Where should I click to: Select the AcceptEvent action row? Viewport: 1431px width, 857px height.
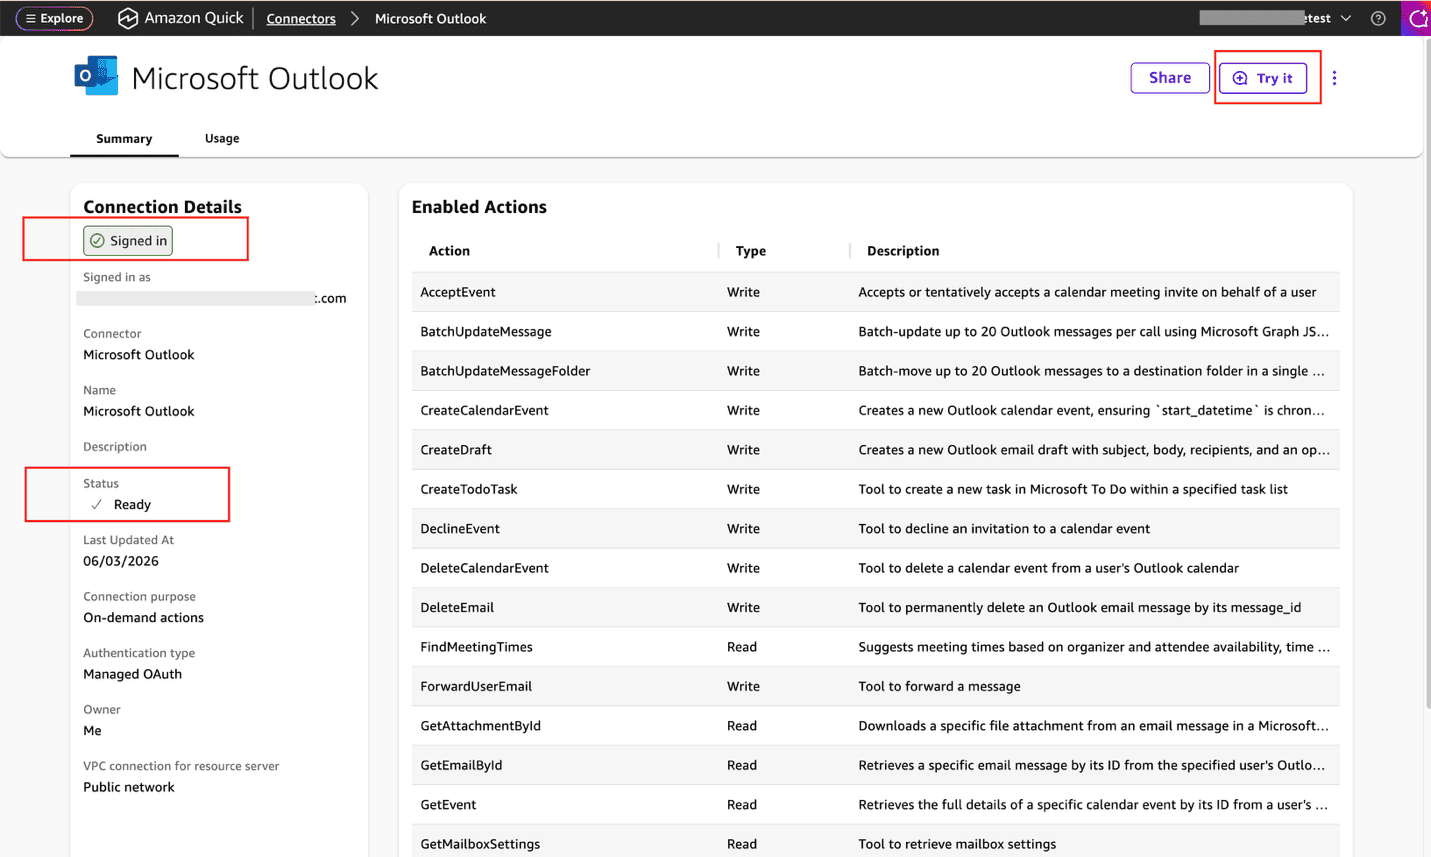pos(875,292)
